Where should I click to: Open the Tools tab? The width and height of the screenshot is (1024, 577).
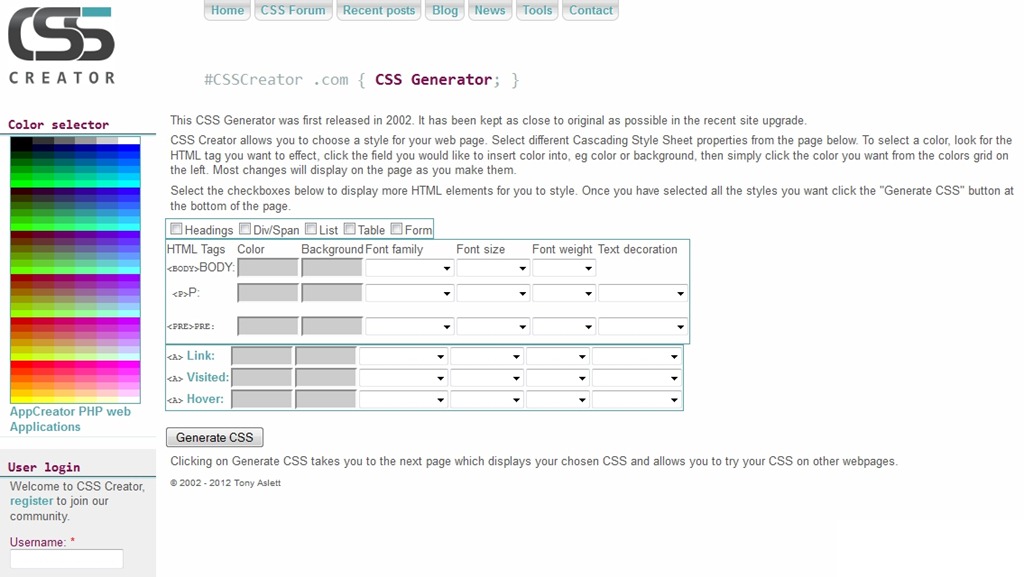coord(537,10)
